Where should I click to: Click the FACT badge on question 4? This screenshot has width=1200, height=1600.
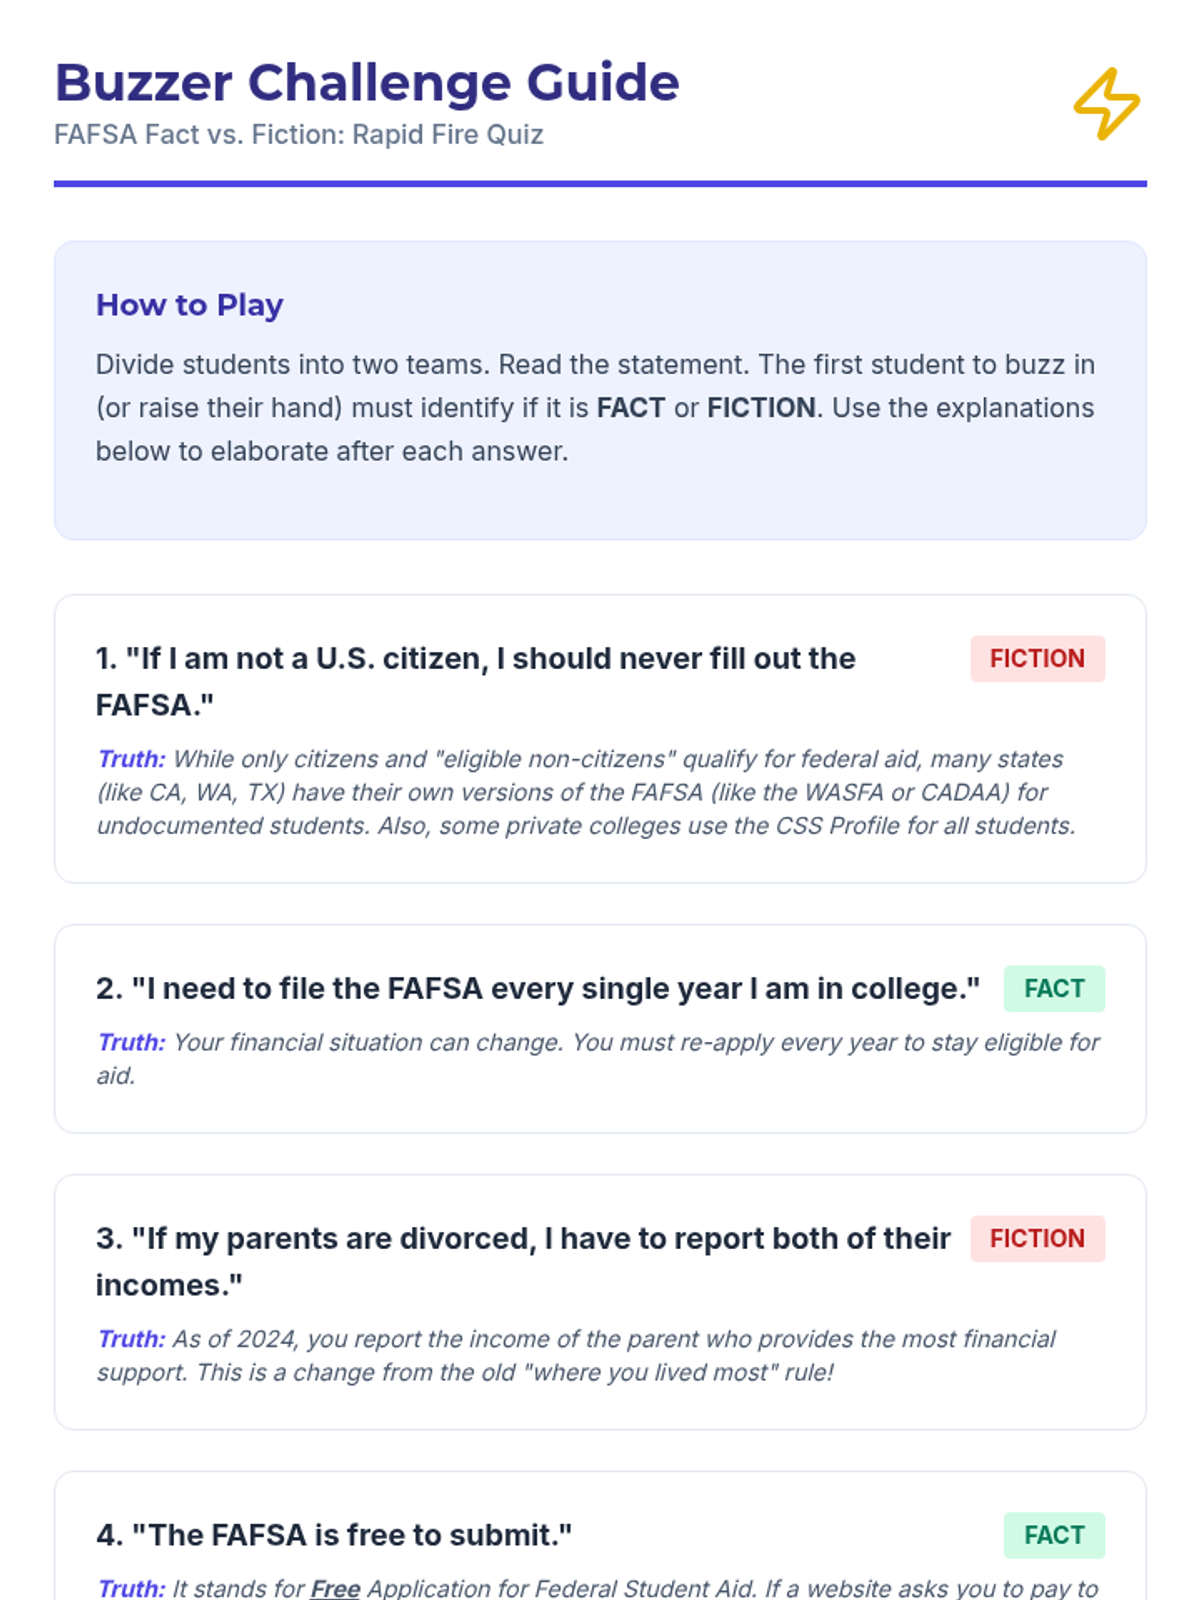coord(1054,1535)
